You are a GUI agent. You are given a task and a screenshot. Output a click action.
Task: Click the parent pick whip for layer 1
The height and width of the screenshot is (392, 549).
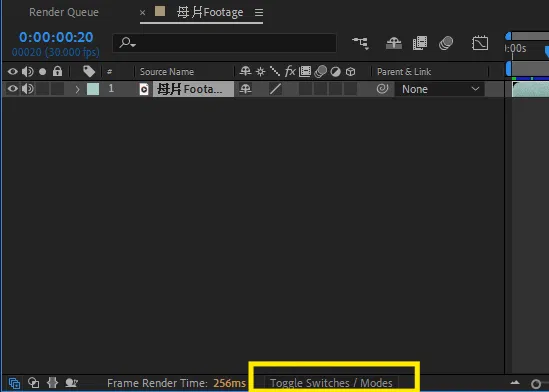point(382,89)
